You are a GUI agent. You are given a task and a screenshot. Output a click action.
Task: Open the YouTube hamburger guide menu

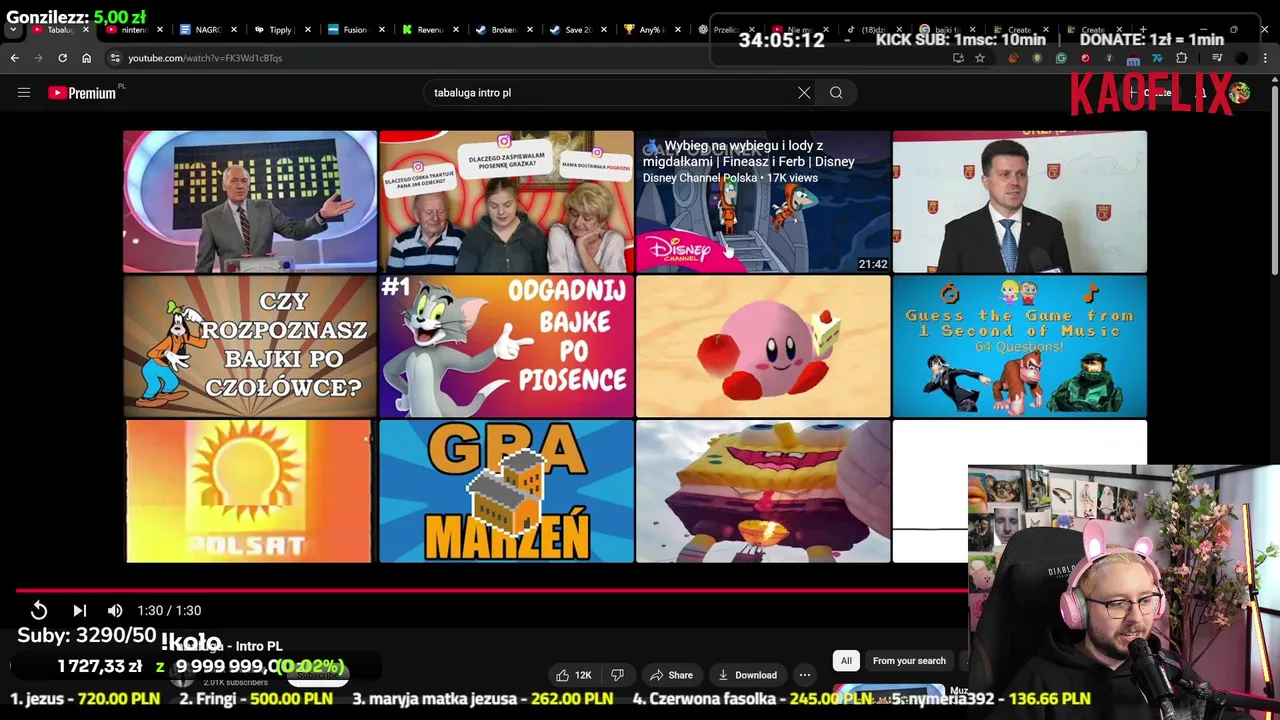tap(24, 93)
